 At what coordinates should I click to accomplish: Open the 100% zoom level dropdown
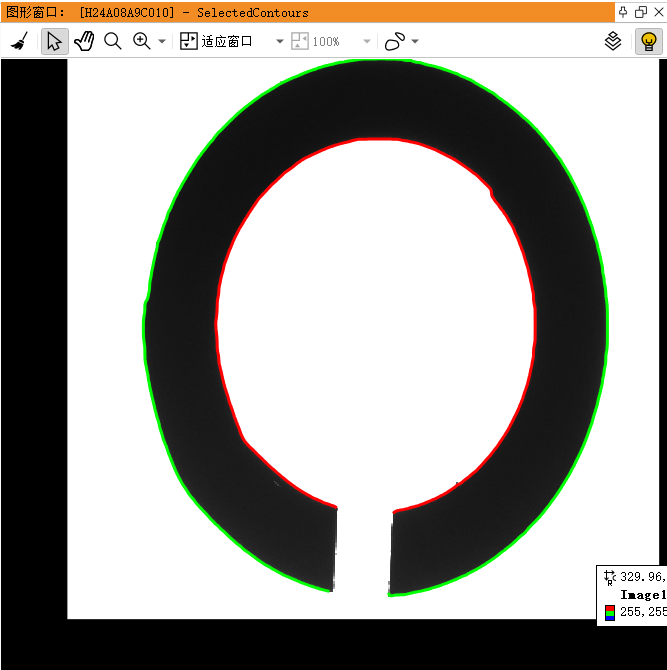pos(367,41)
